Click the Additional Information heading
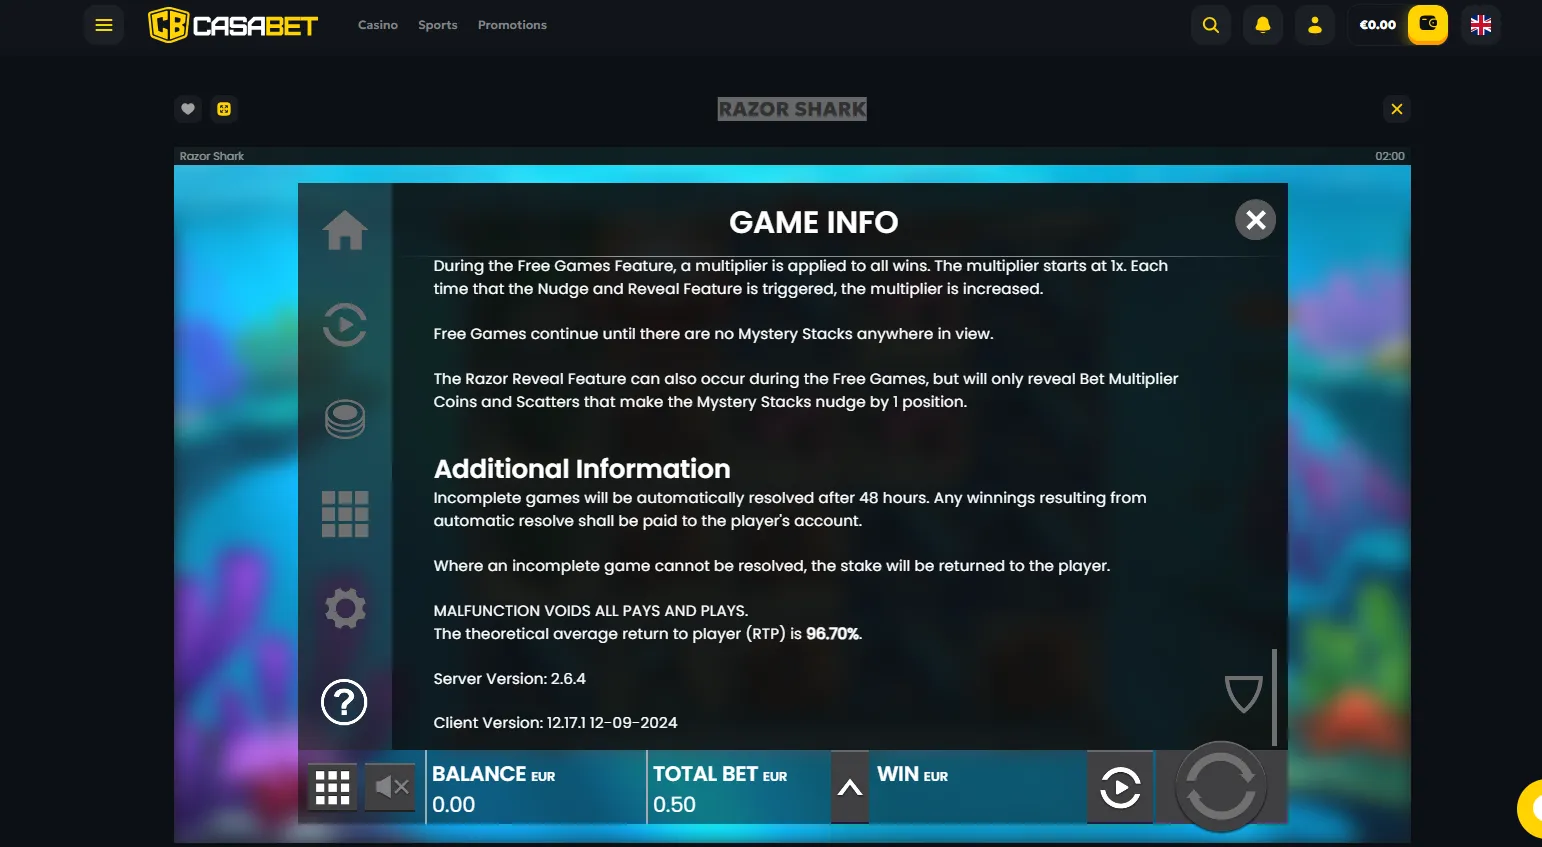The image size is (1542, 847). [582, 469]
